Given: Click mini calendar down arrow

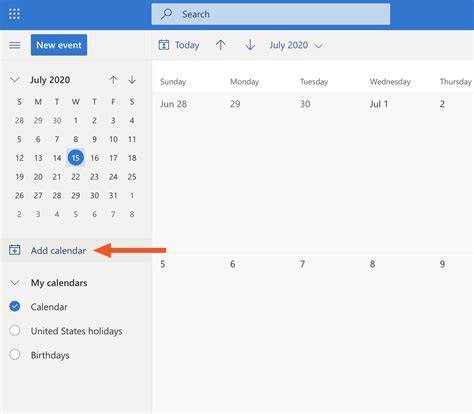Looking at the screenshot, I should coord(132,80).
